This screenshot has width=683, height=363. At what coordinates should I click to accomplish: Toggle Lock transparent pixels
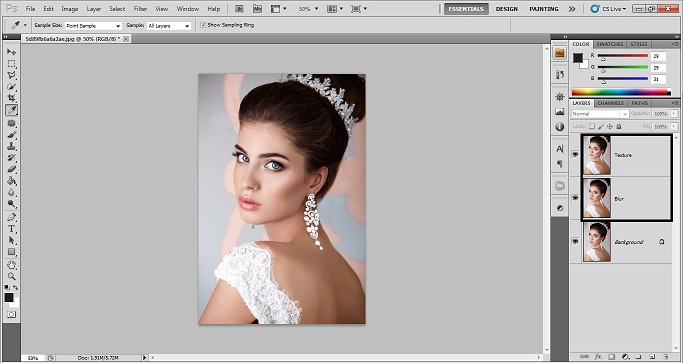(x=592, y=126)
